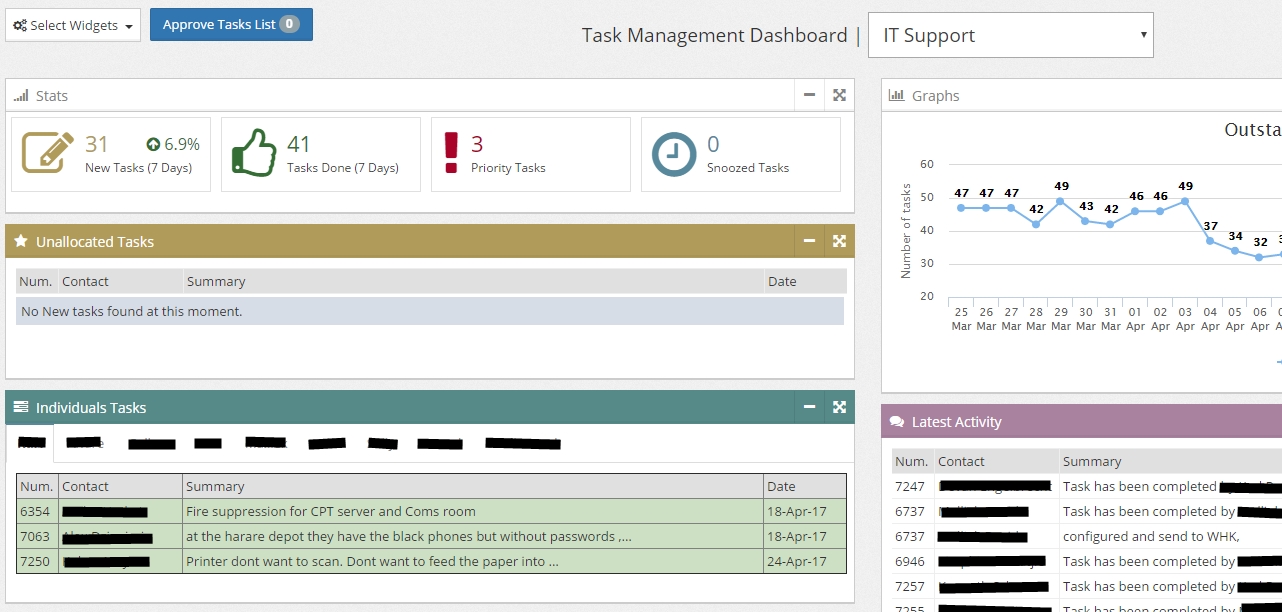Expand the Stats widget to fullscreen
Image resolution: width=1282 pixels, height=612 pixels.
(839, 95)
